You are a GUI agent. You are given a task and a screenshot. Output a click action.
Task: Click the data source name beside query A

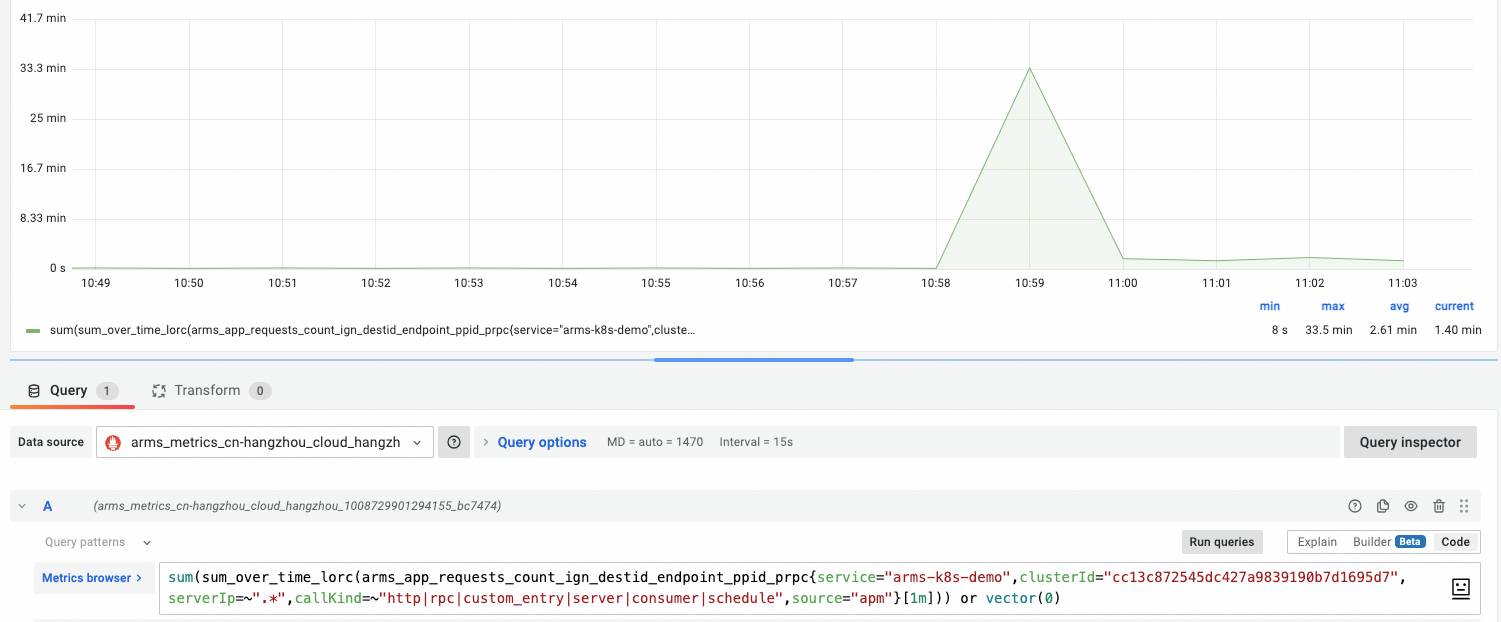[297, 506]
